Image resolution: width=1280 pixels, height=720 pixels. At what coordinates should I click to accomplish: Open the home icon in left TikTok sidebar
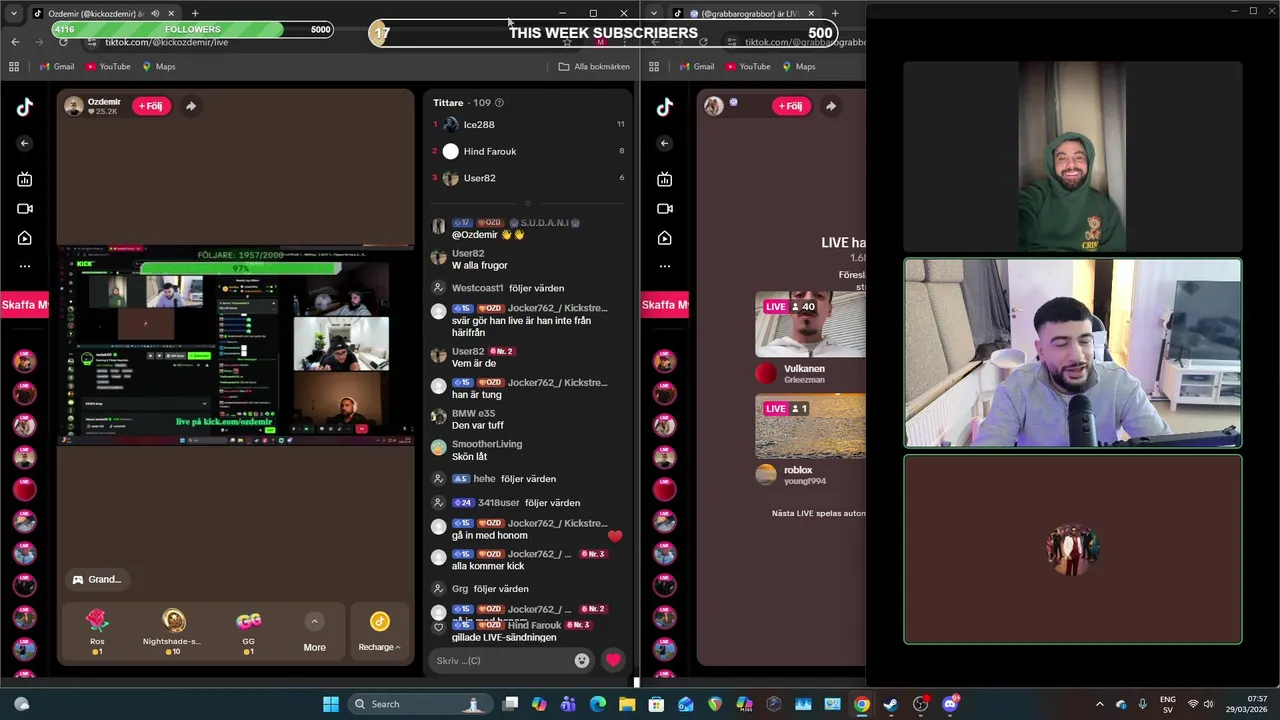tap(25, 238)
